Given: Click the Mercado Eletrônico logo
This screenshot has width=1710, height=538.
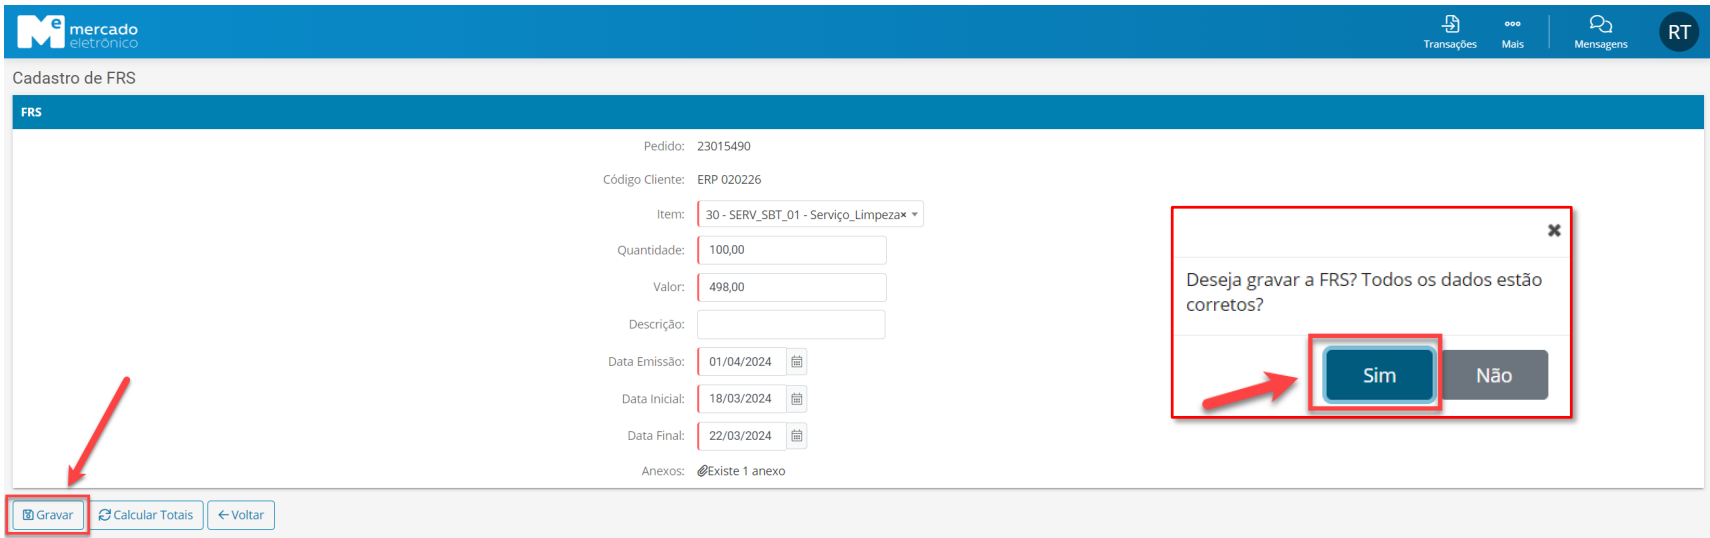Looking at the screenshot, I should point(78,32).
